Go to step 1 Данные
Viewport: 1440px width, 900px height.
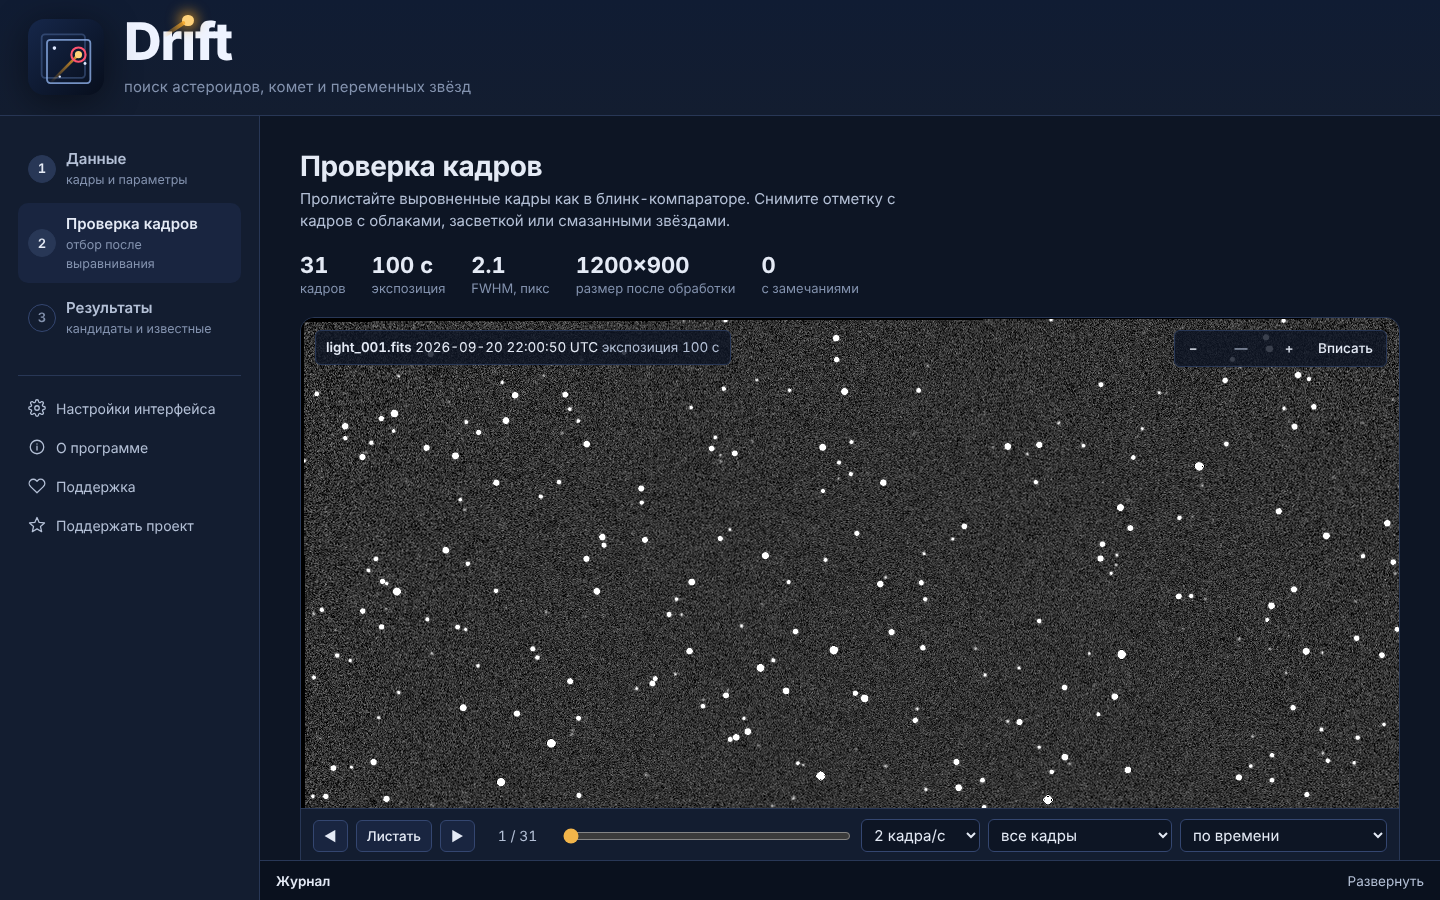129,168
